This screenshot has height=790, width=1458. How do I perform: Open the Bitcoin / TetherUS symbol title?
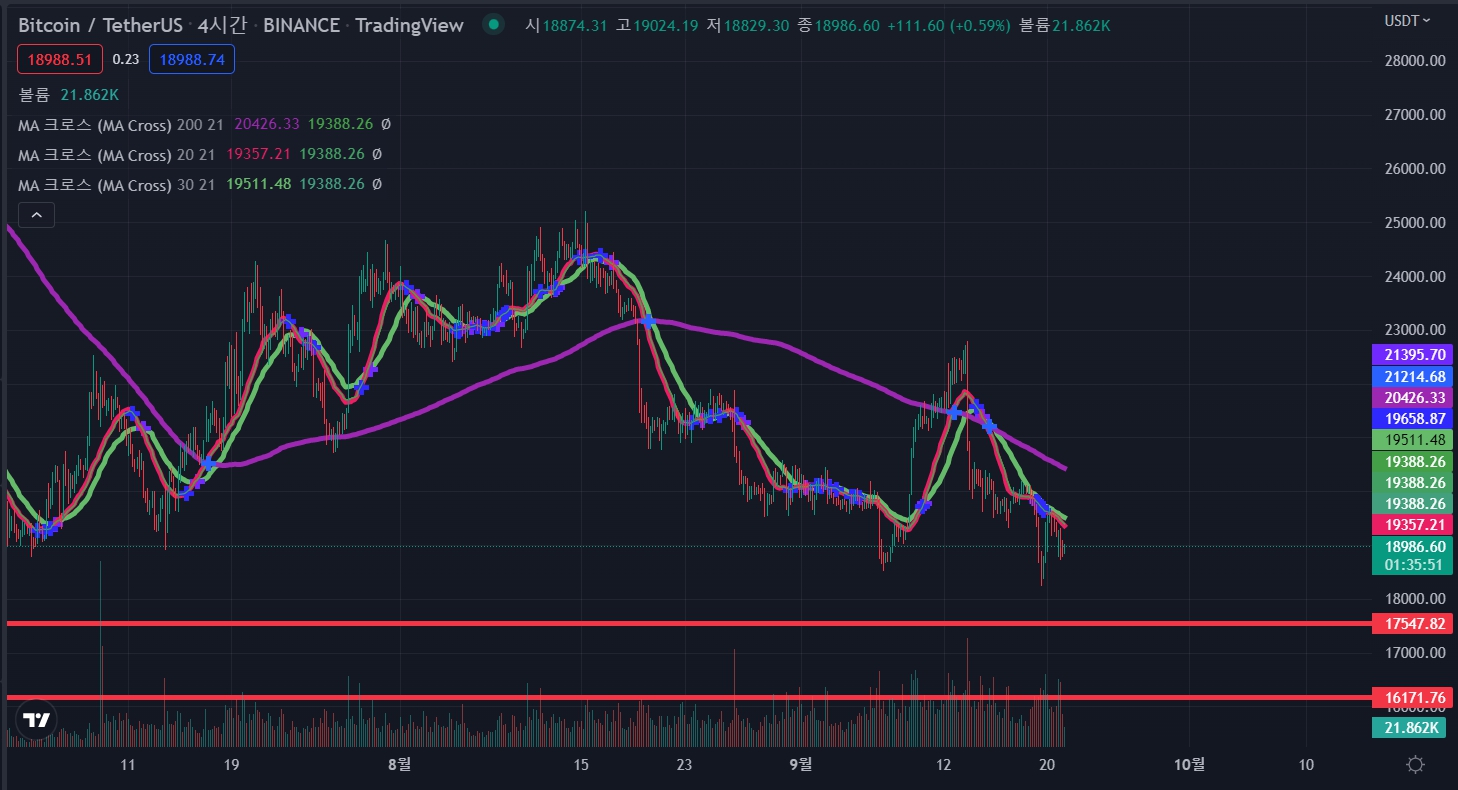100,25
